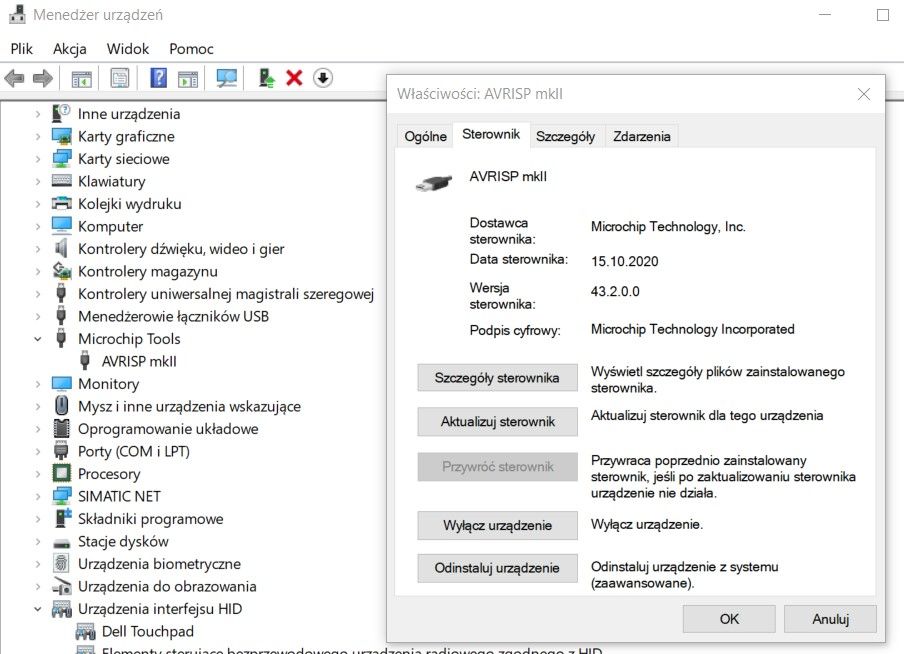
Task: Select the Dell Touchpad tree item
Action: point(148,632)
